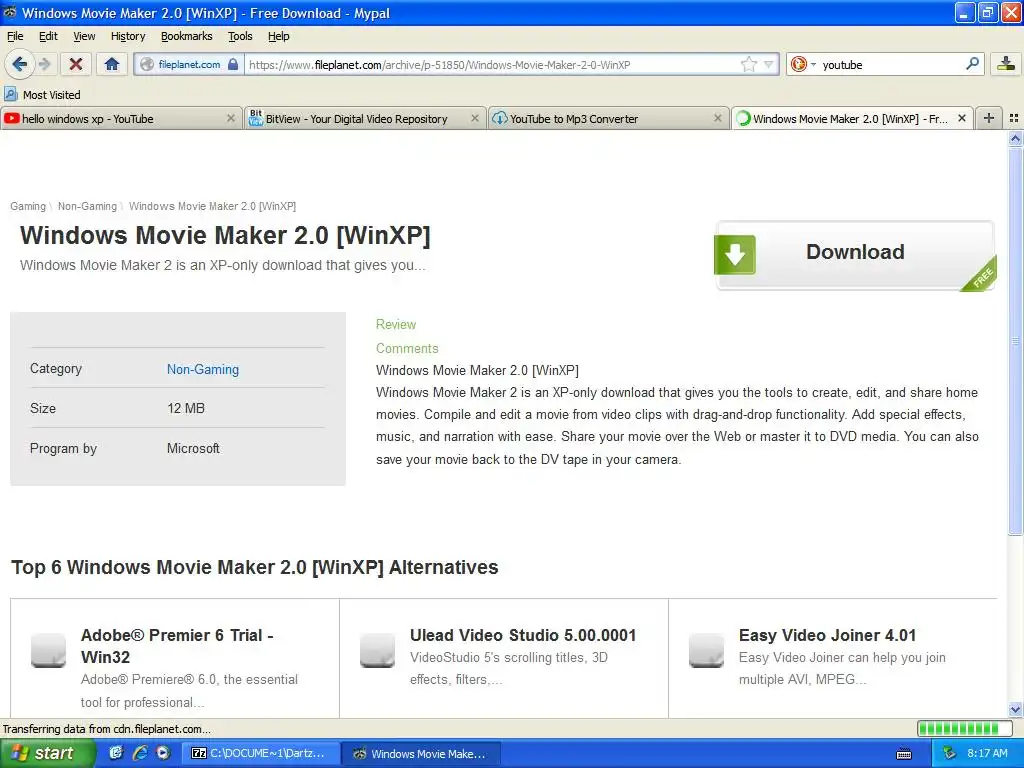Follow the Gaming breadcrumb link

[x=28, y=206]
